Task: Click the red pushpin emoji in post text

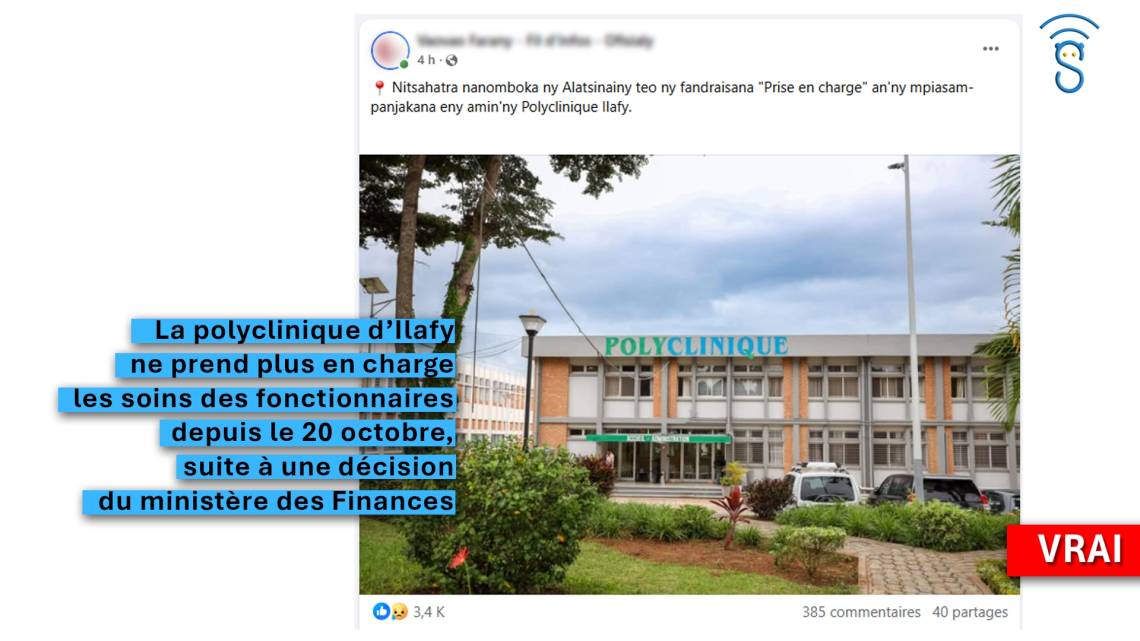Action: click(379, 88)
